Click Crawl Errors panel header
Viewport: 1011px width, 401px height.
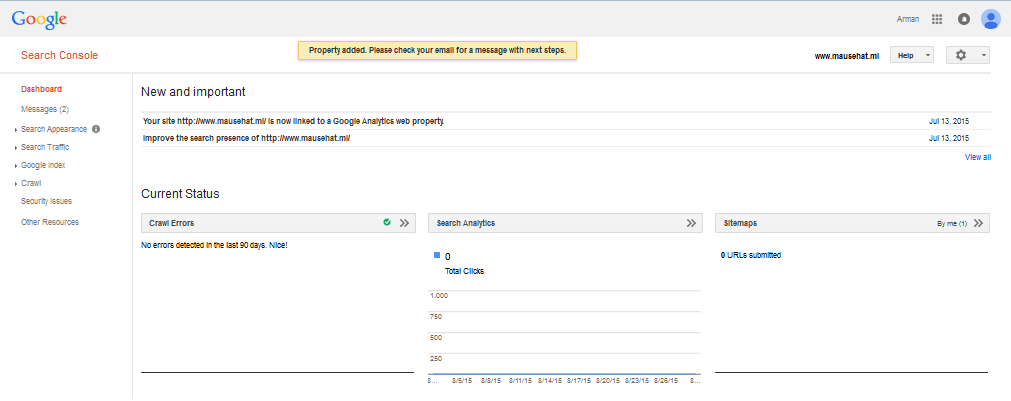pos(277,223)
